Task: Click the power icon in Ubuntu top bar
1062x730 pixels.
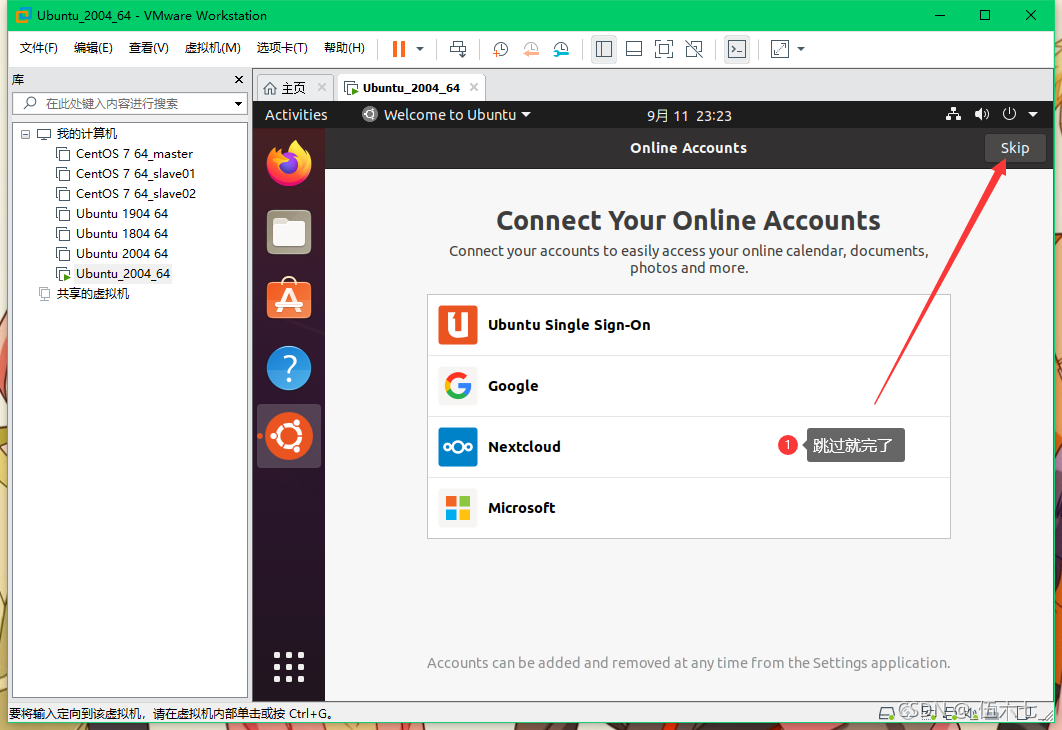Action: pos(1009,114)
